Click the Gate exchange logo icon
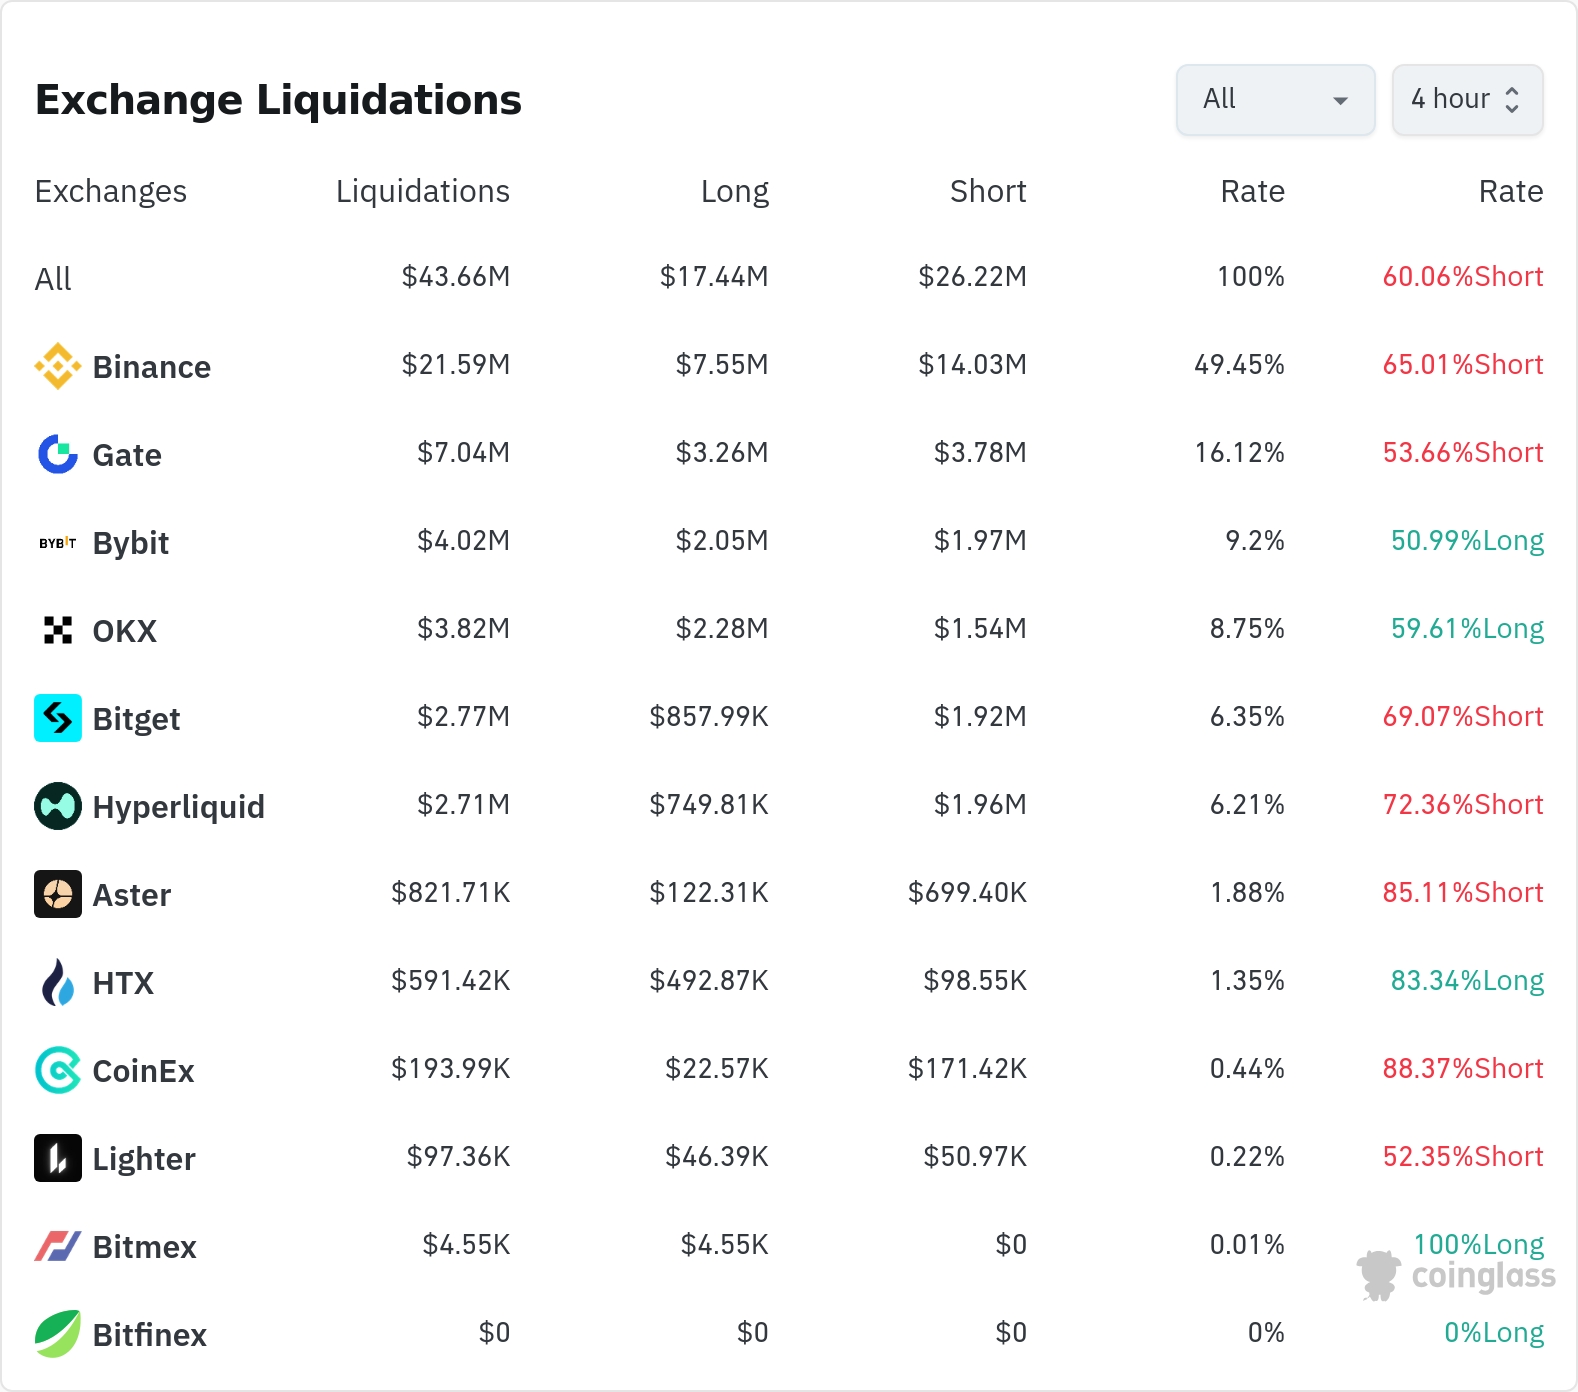This screenshot has width=1578, height=1392. pos(58,454)
